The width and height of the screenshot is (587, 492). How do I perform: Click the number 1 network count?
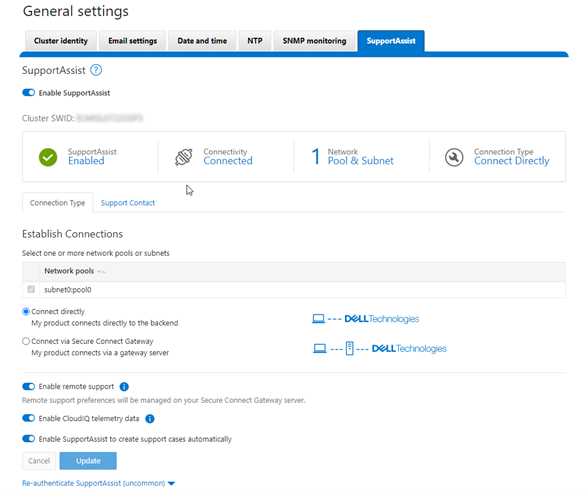316,157
